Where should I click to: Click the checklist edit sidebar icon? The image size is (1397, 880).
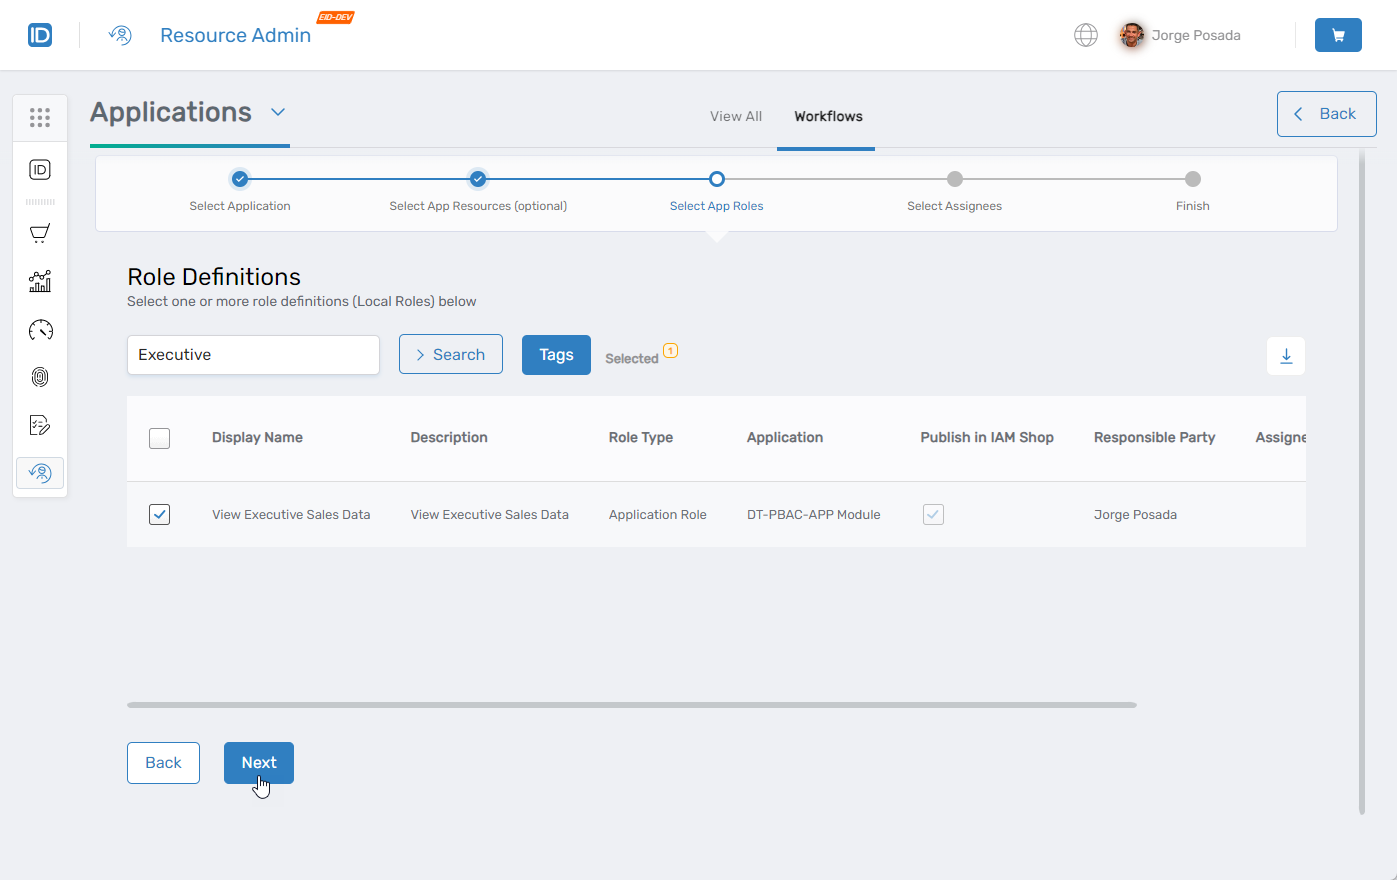[x=40, y=425]
